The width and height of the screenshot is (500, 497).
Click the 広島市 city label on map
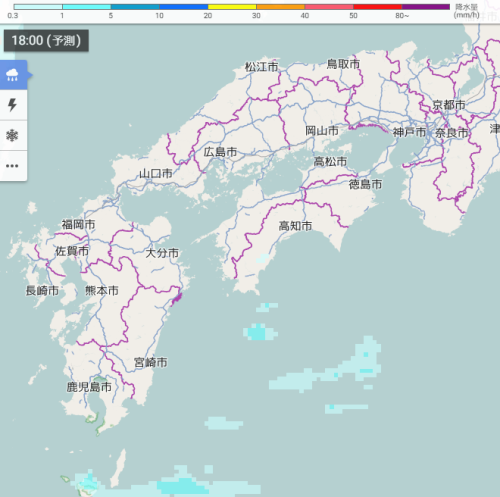(220, 152)
